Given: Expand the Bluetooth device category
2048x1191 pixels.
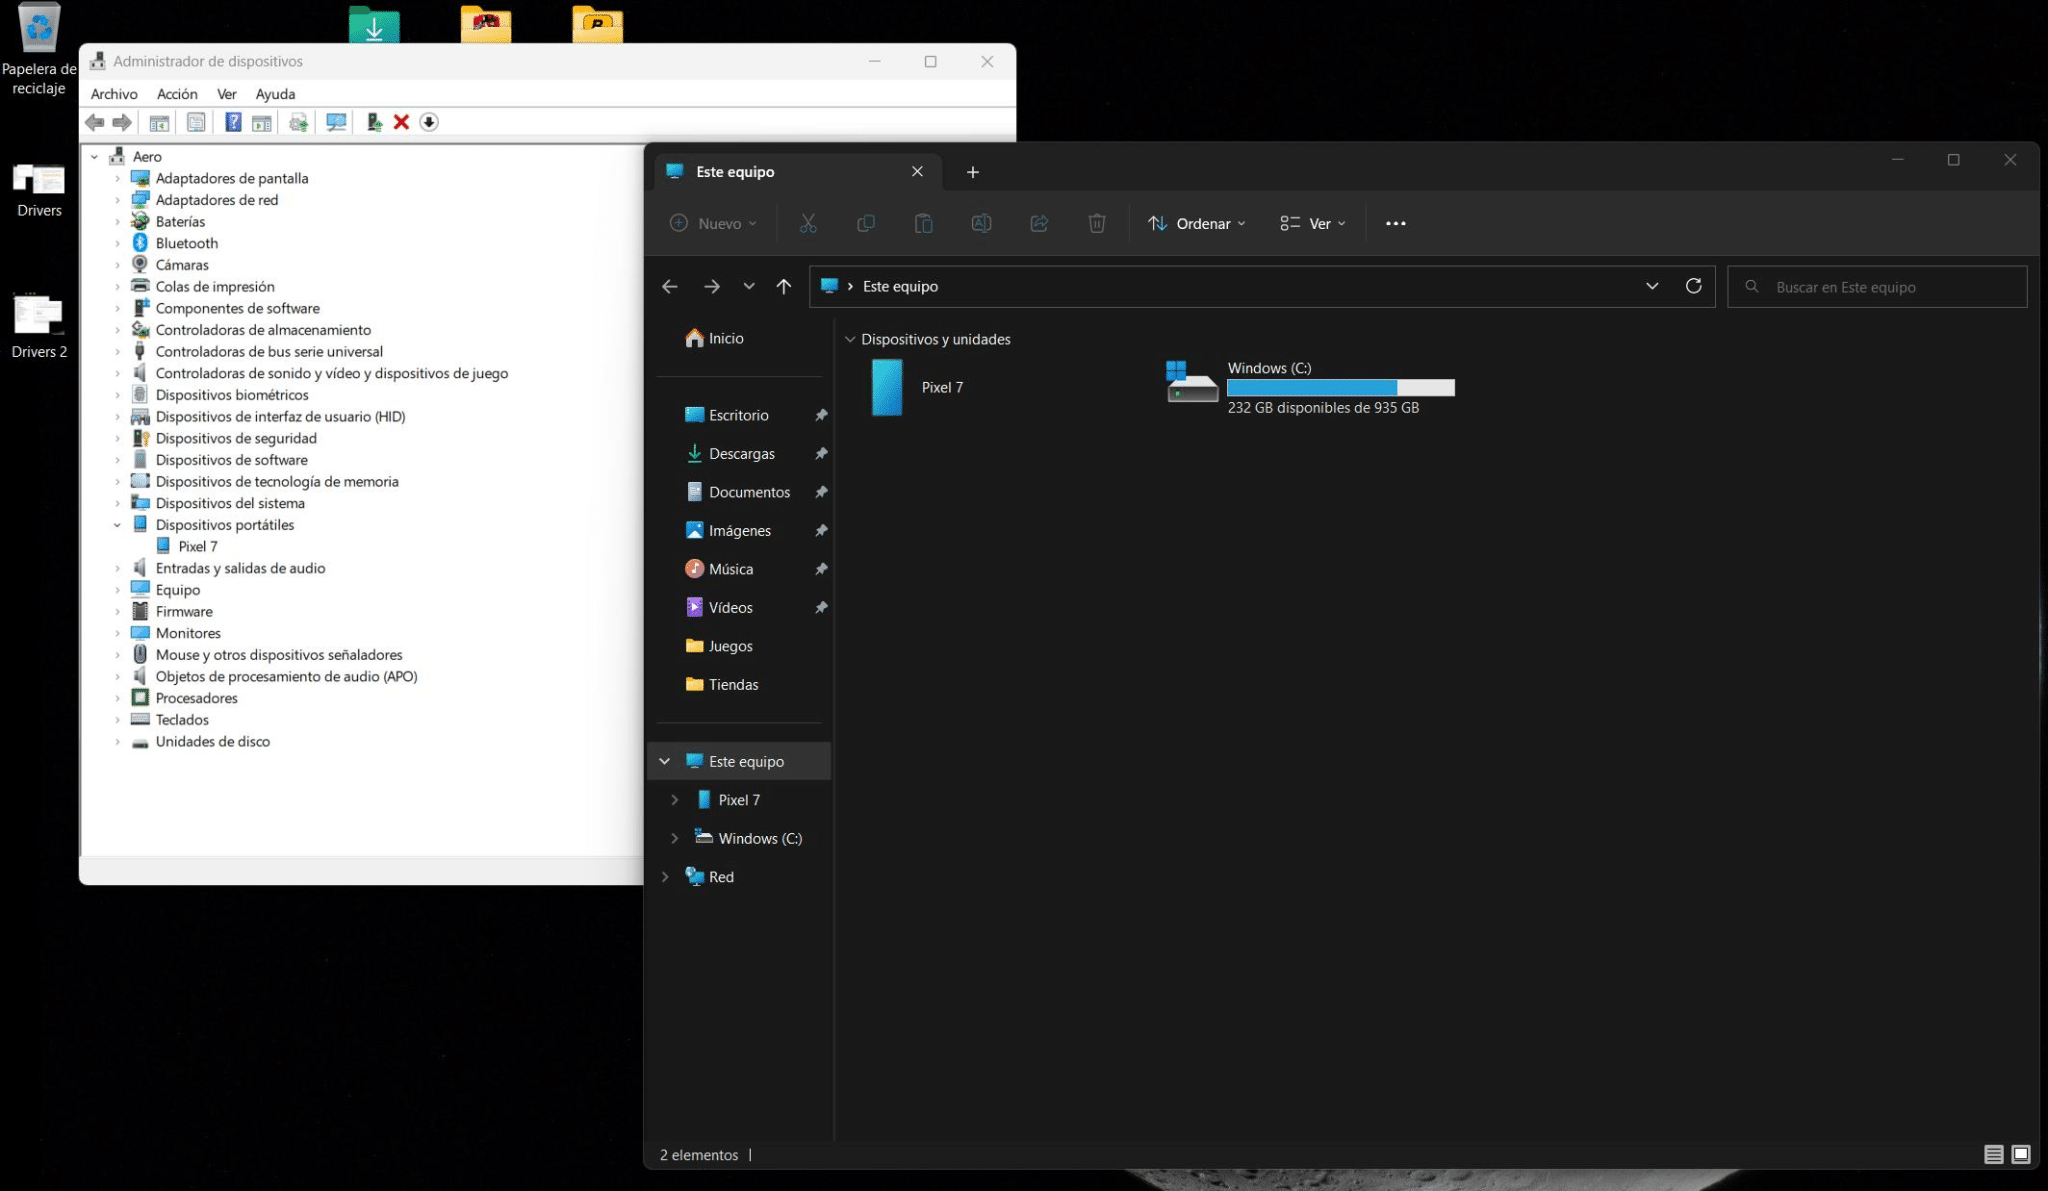Looking at the screenshot, I should [118, 244].
